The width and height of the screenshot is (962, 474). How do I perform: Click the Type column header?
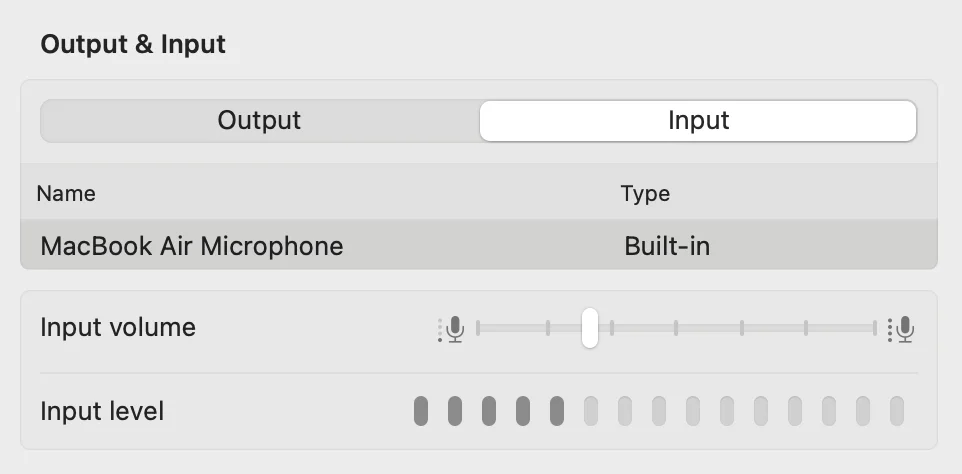[645, 193]
